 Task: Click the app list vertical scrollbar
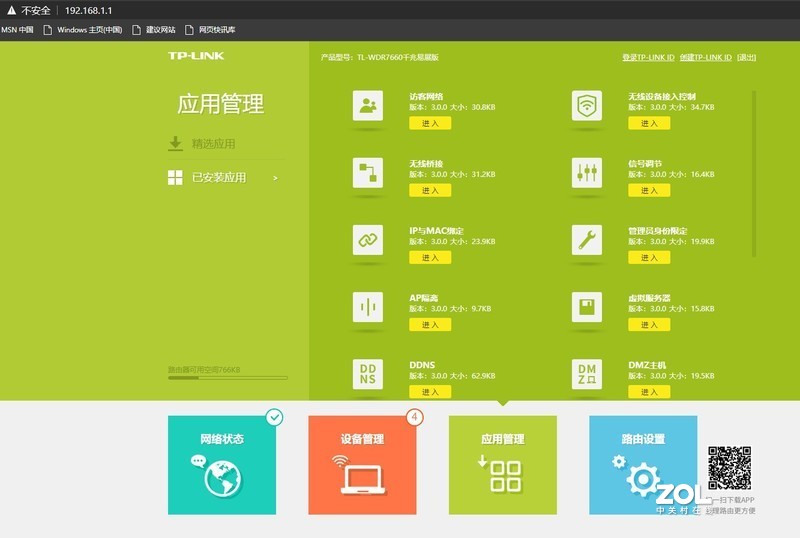pos(754,174)
